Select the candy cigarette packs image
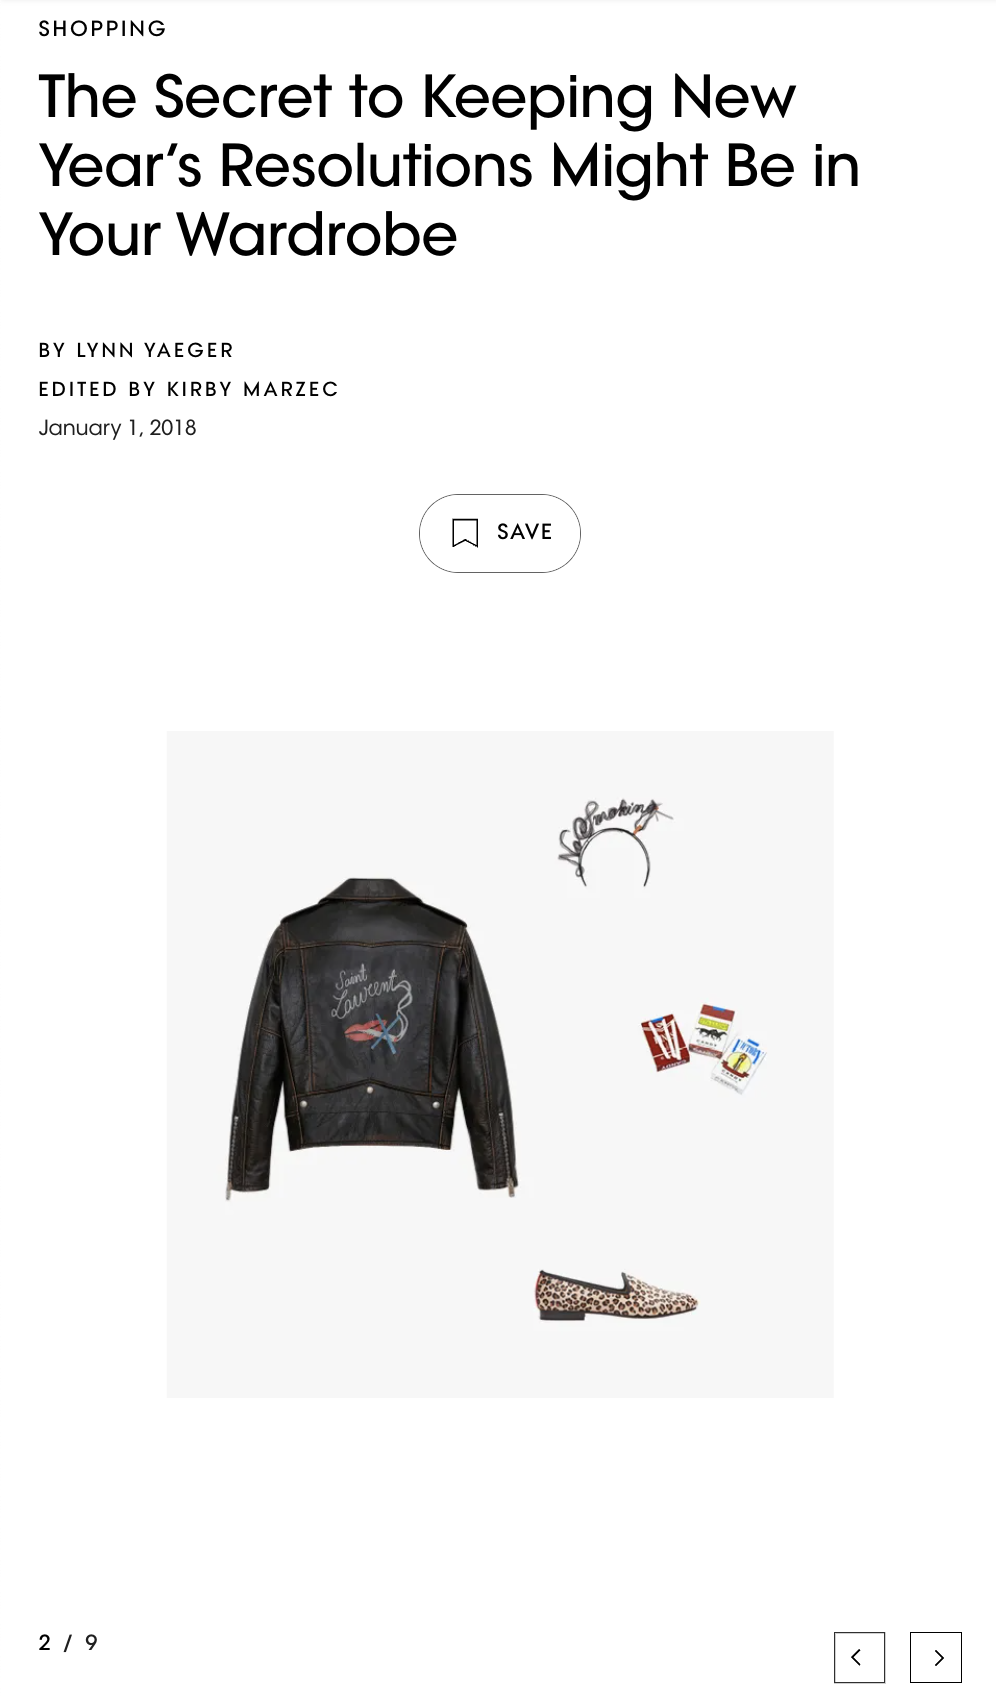The image size is (996, 1696). click(x=703, y=1048)
